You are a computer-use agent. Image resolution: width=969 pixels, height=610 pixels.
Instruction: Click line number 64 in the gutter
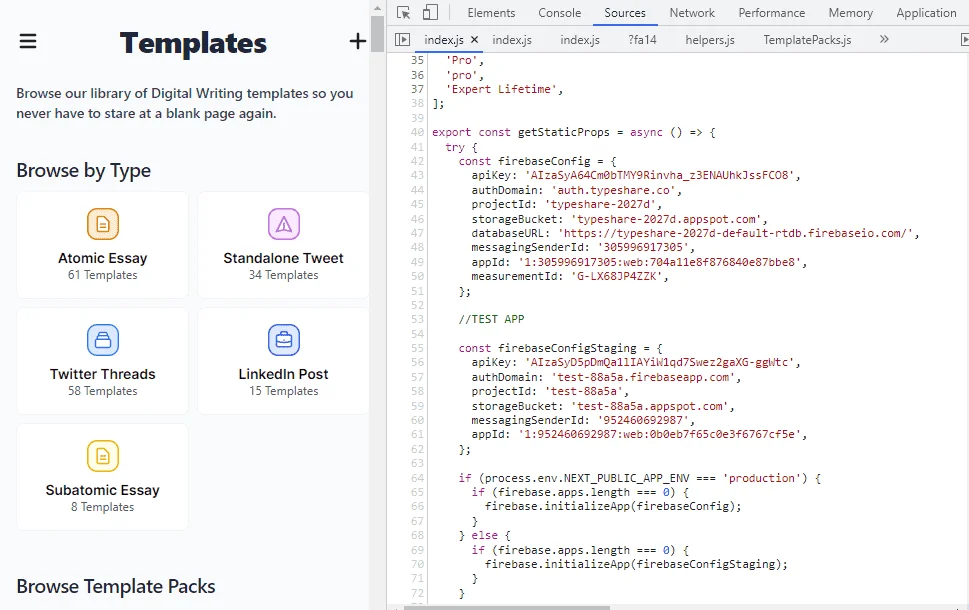(x=417, y=478)
